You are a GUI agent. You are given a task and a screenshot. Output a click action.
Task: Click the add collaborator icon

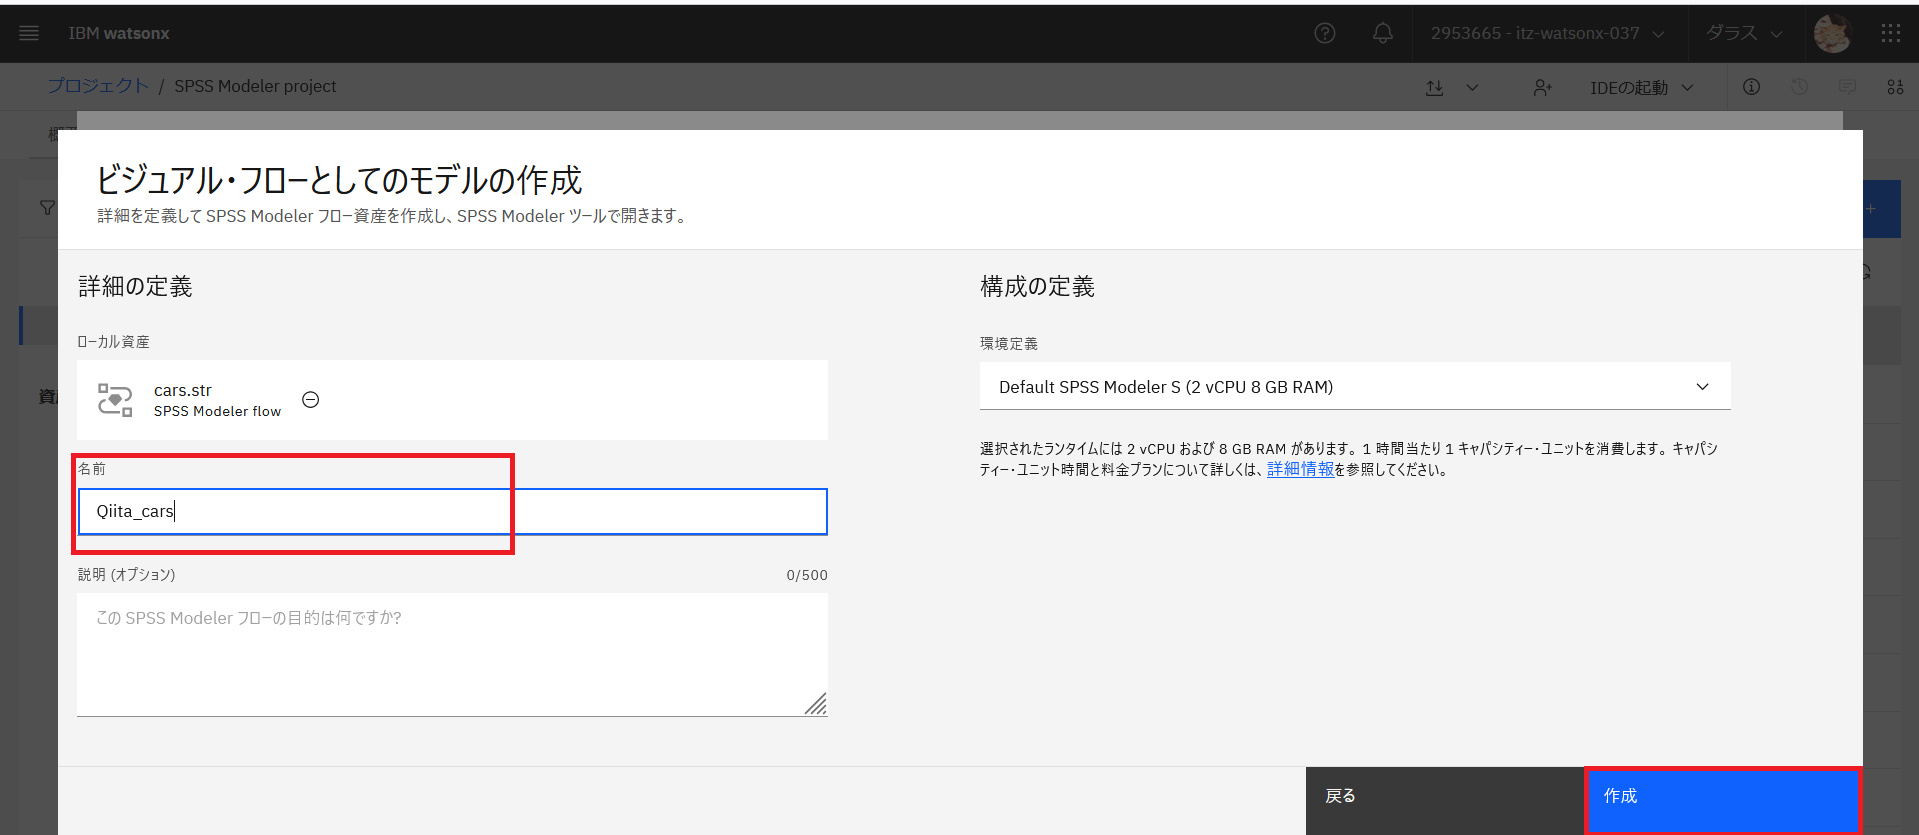[1543, 87]
